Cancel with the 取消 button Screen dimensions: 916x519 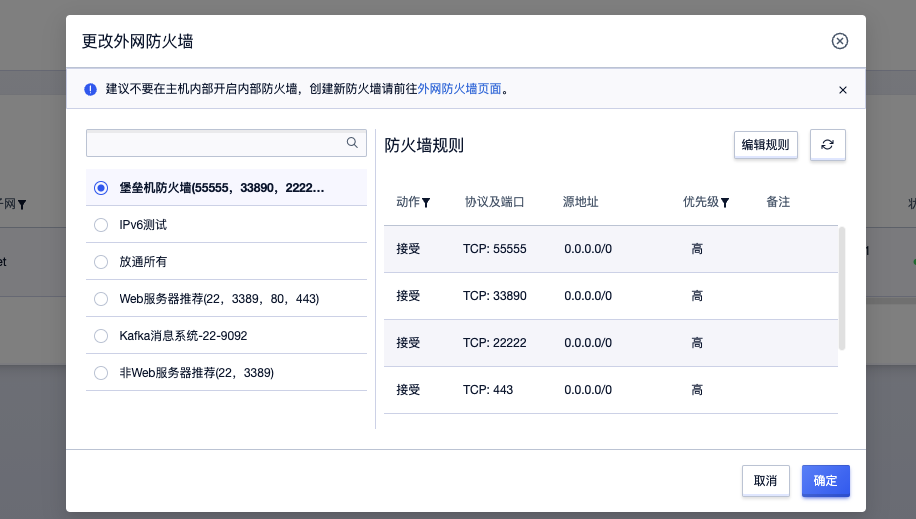(x=765, y=481)
